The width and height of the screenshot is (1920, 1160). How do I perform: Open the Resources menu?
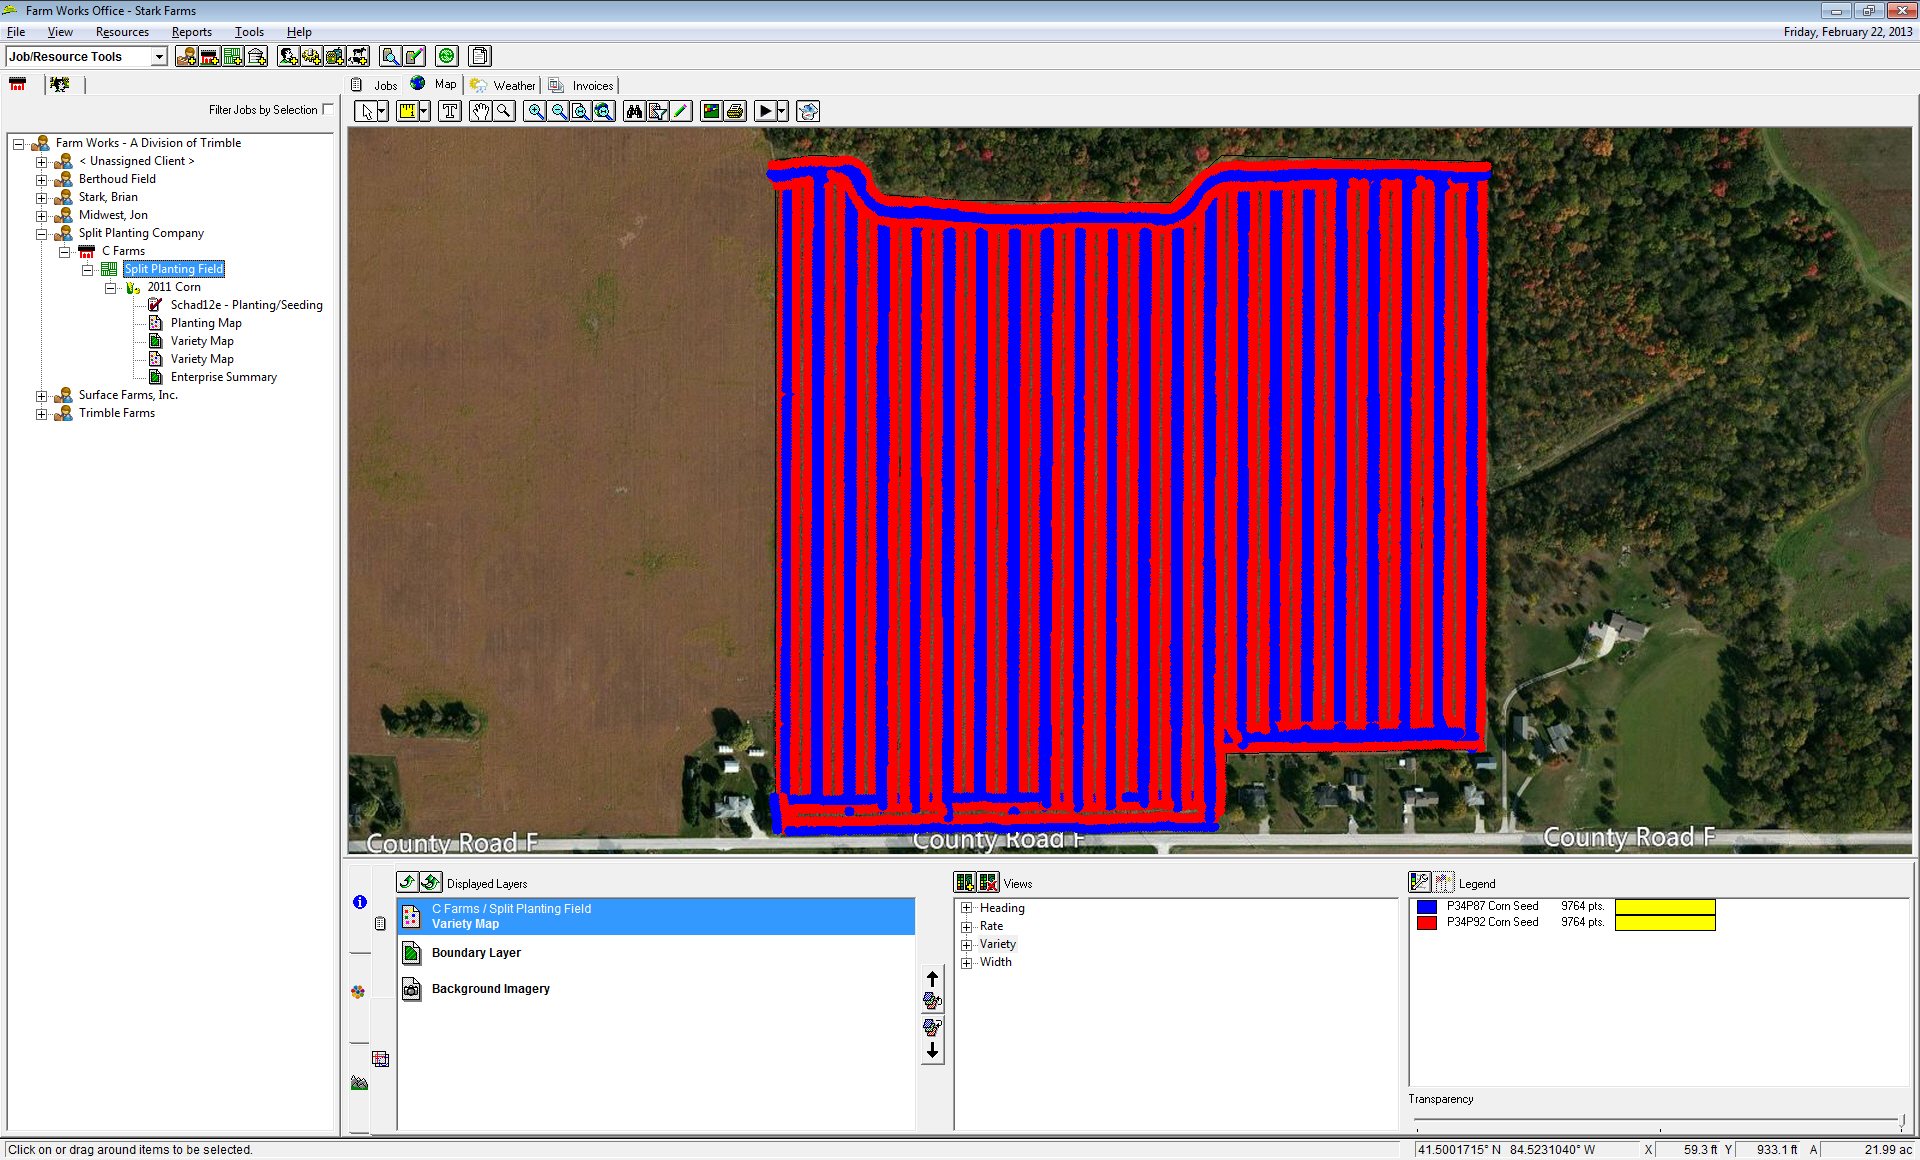[122, 32]
